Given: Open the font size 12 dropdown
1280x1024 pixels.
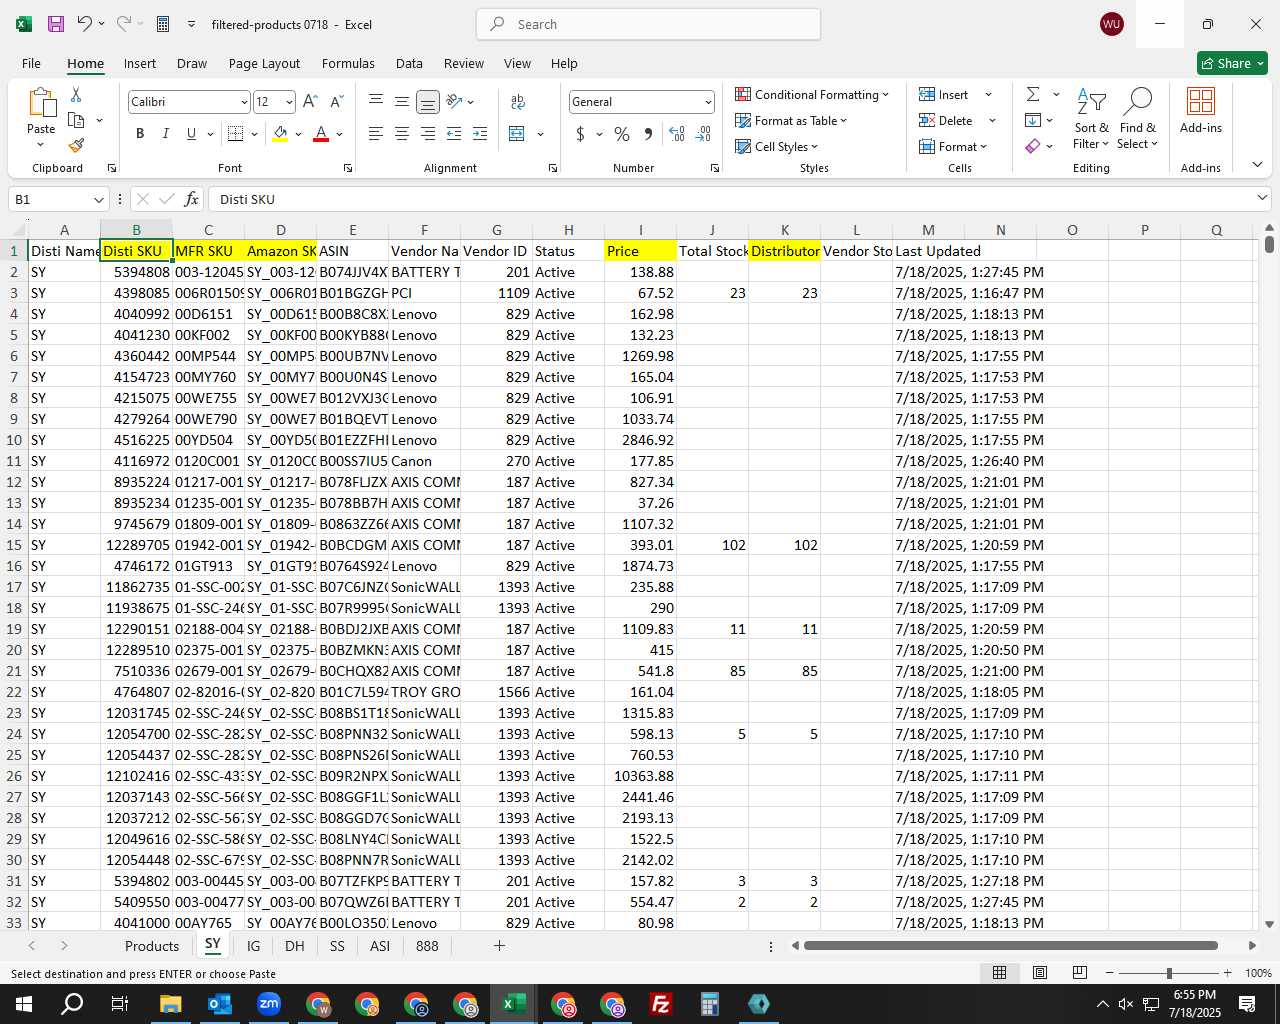Looking at the screenshot, I should coord(289,102).
